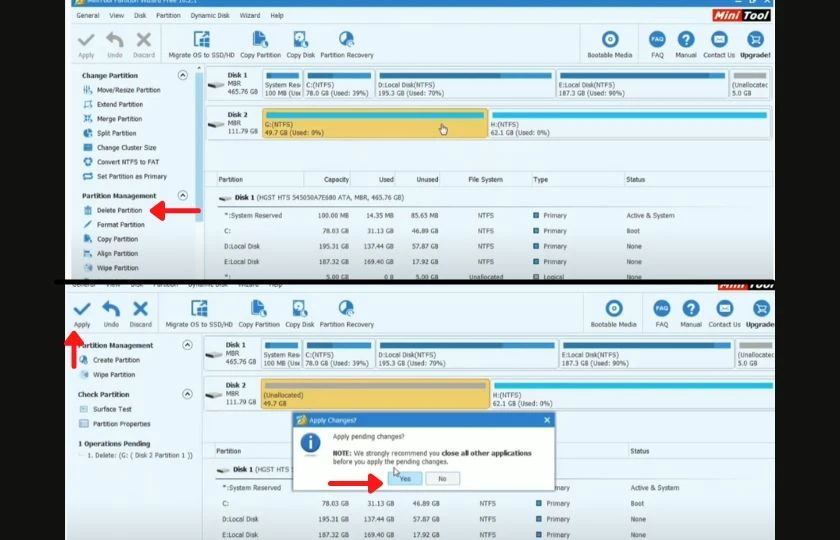Click Delete Partition in sidebar
840x540 pixels.
[x=112, y=211]
